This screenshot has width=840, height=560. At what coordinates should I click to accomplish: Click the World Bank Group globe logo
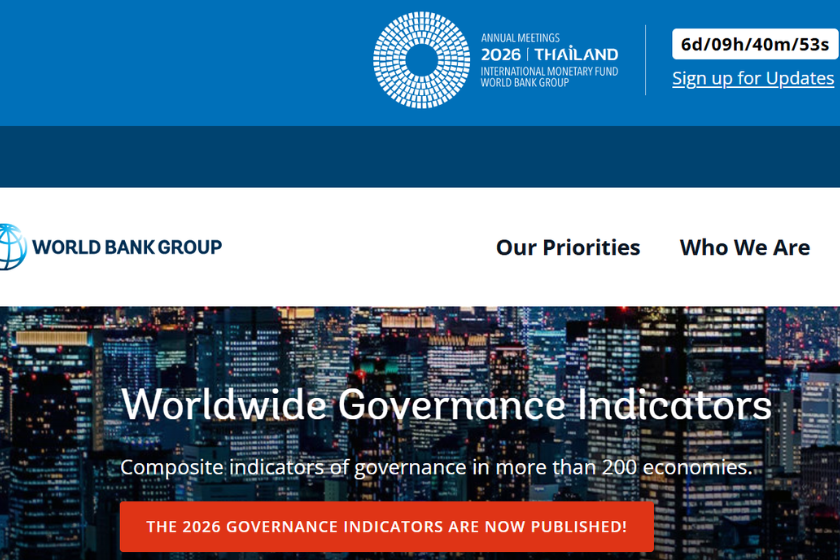click(13, 247)
